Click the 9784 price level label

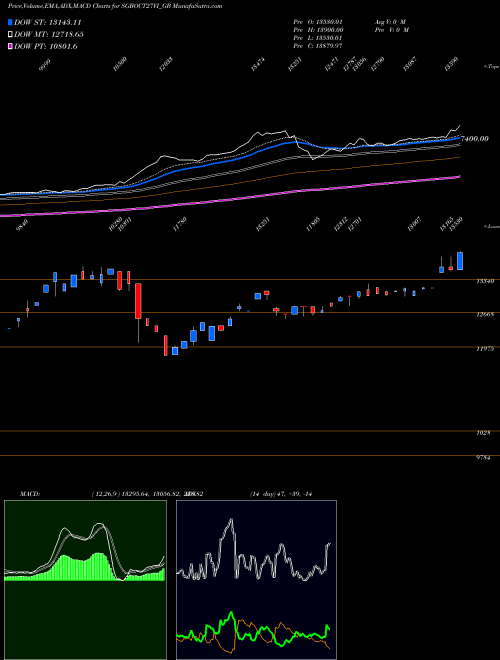pyautogui.click(x=483, y=458)
